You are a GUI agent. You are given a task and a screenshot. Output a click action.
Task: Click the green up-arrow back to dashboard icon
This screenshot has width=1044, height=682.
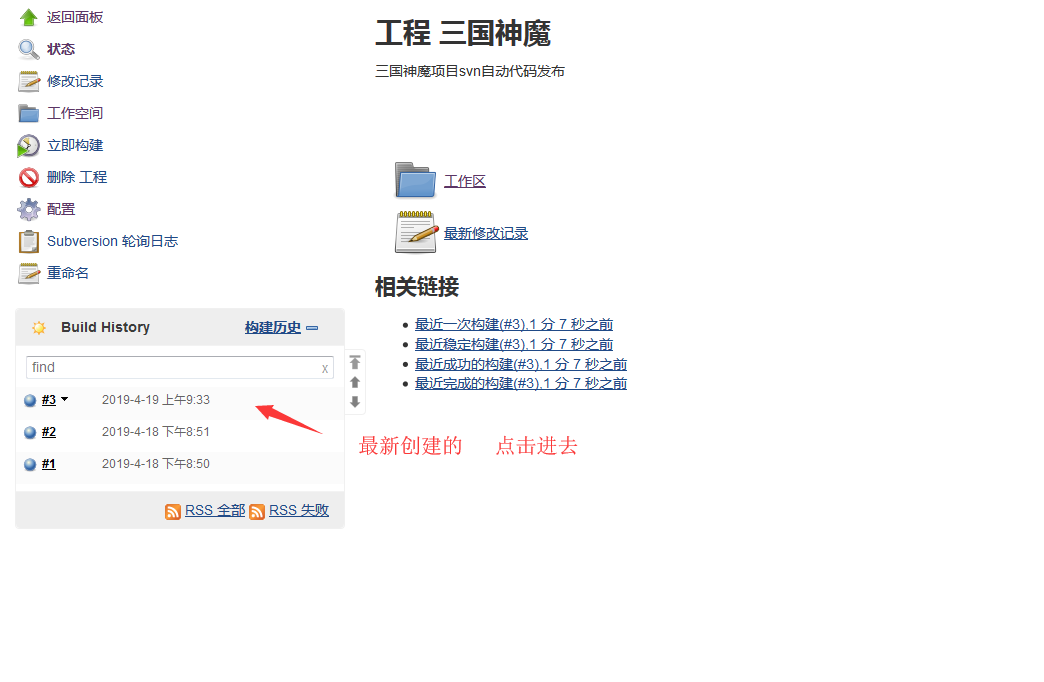click(x=28, y=17)
